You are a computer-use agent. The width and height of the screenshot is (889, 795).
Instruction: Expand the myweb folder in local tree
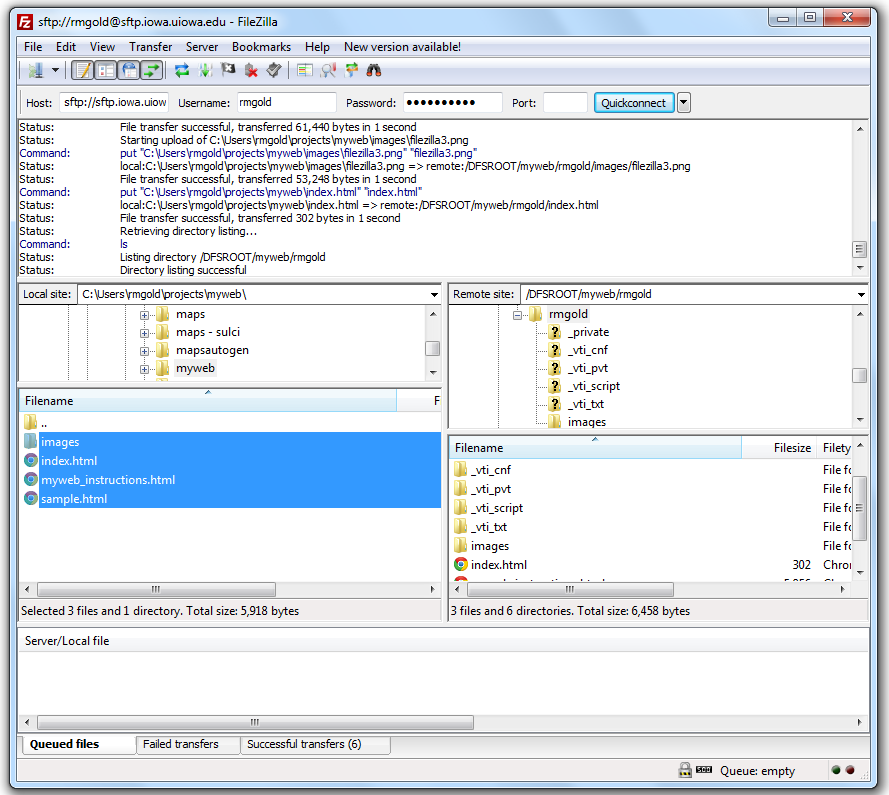pos(144,370)
